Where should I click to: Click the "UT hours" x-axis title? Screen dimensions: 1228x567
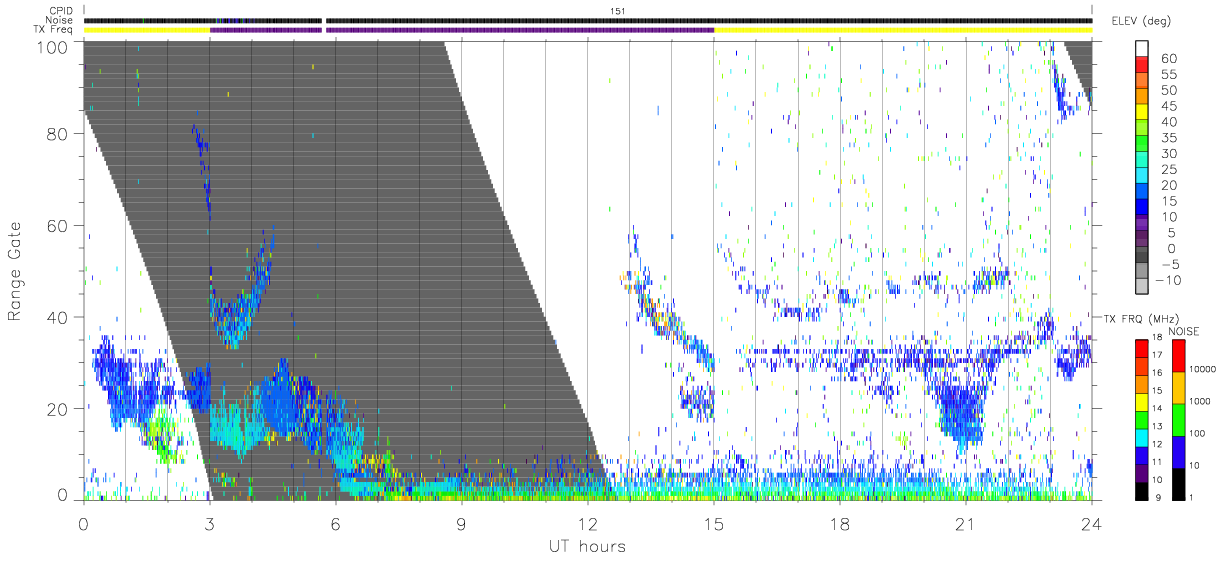585,547
